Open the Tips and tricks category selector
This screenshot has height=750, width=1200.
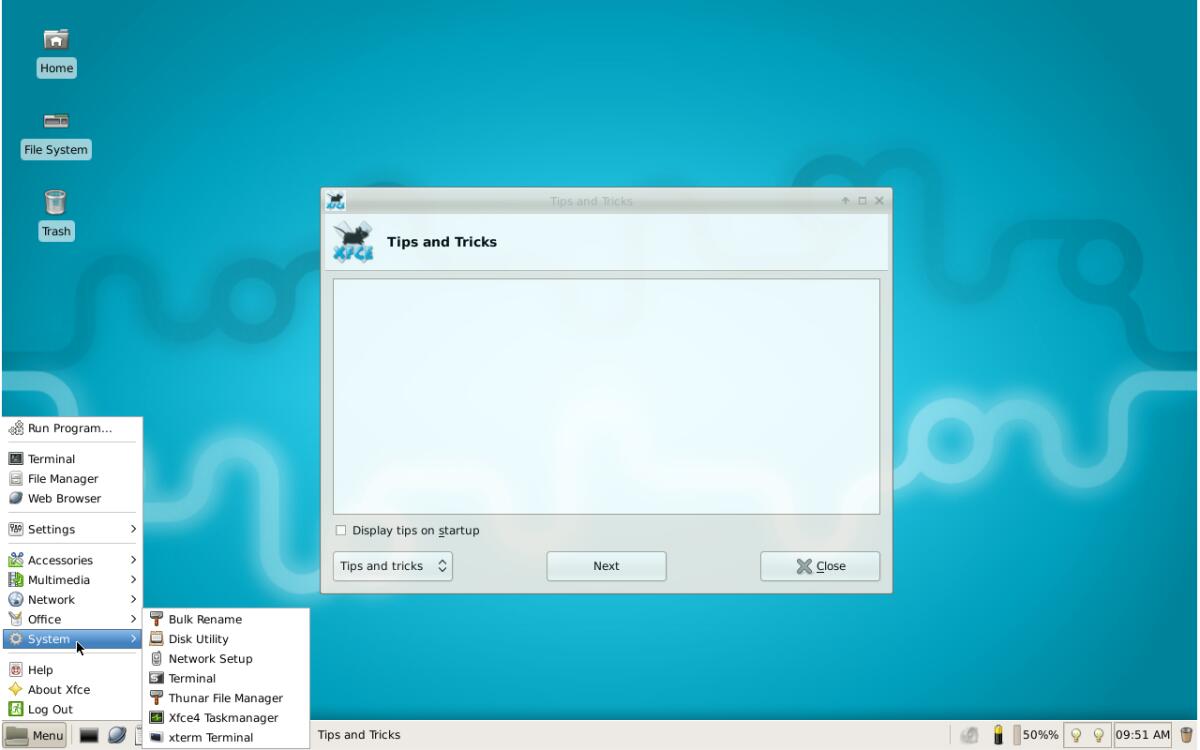392,565
